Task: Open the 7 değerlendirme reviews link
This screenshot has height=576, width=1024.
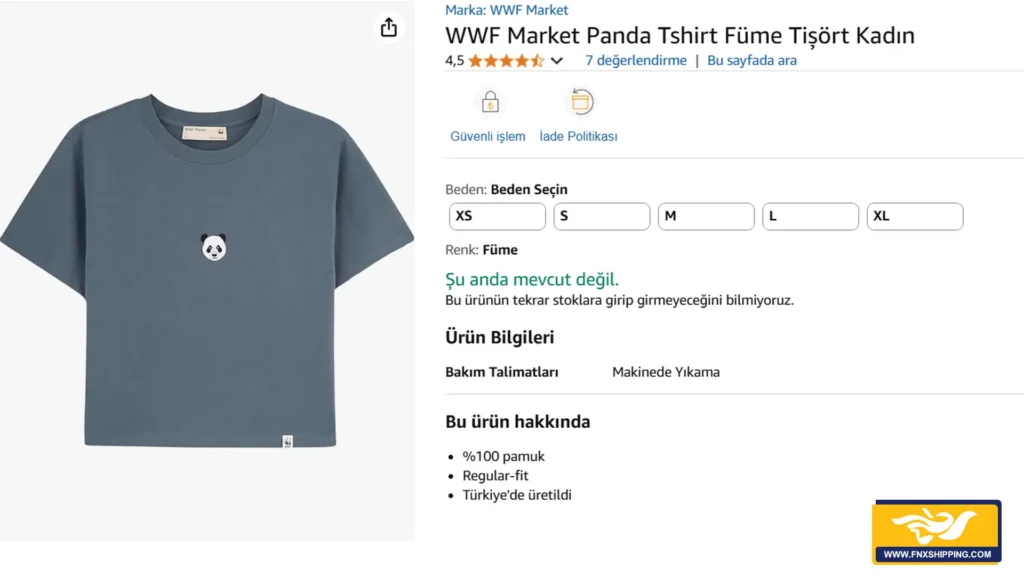Action: pyautogui.click(x=636, y=60)
